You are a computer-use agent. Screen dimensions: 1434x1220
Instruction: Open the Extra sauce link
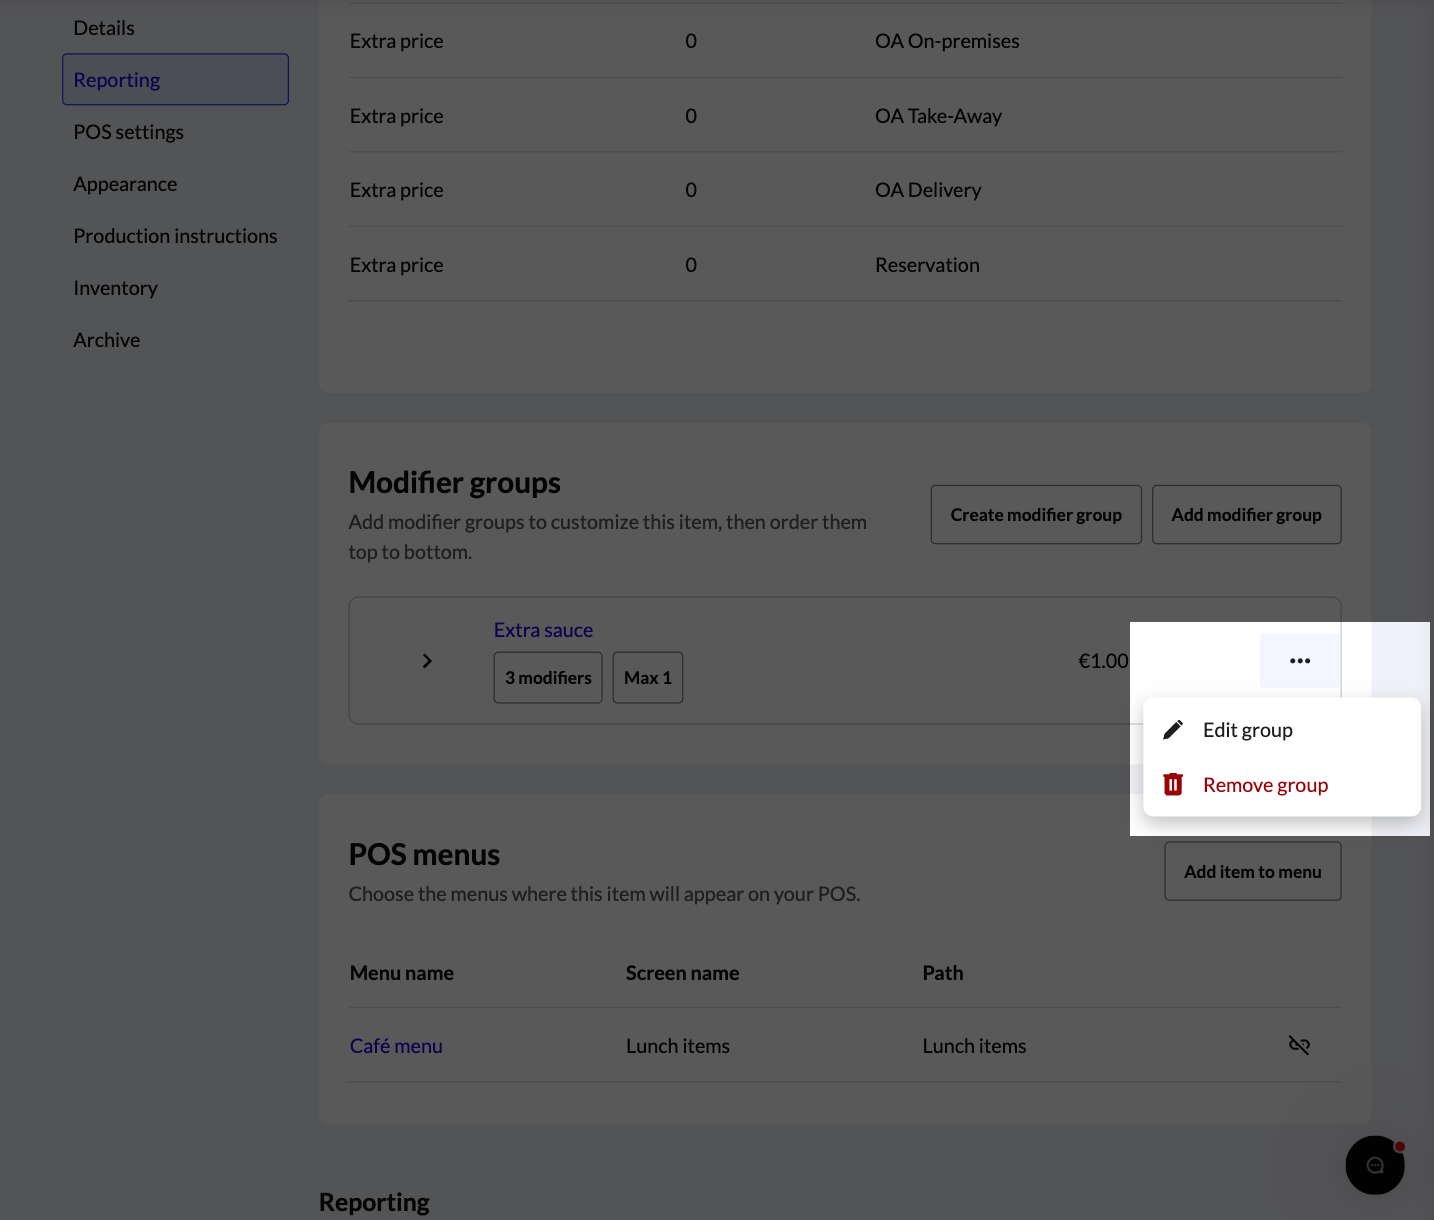(543, 630)
